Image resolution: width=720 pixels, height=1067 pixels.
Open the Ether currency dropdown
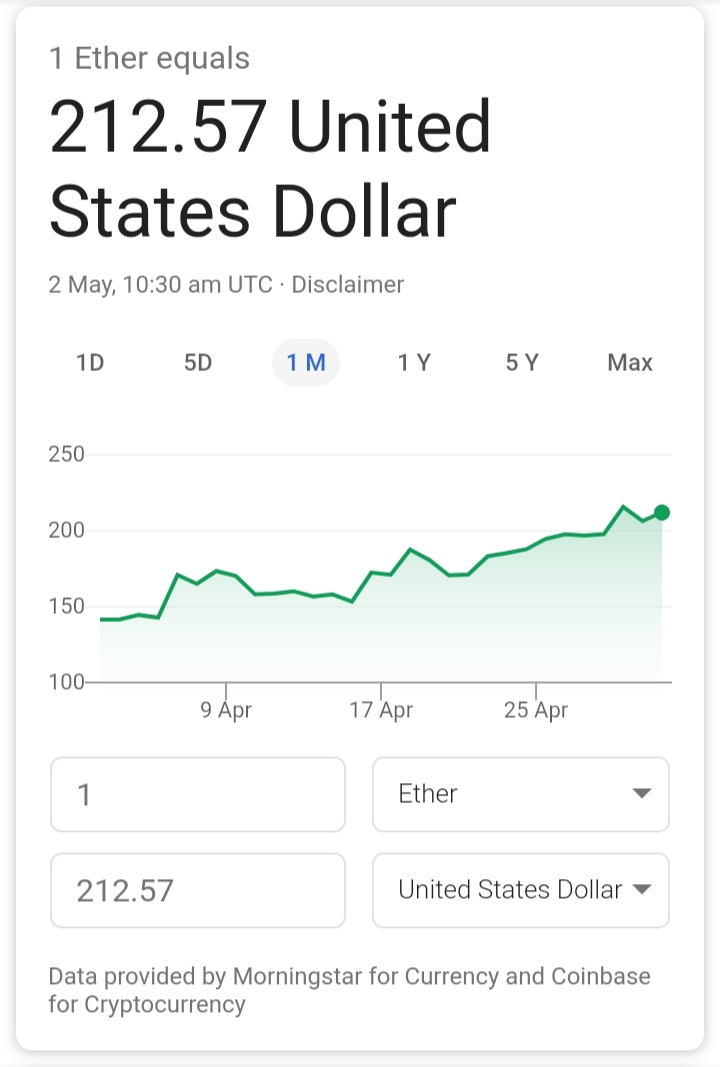tap(521, 794)
